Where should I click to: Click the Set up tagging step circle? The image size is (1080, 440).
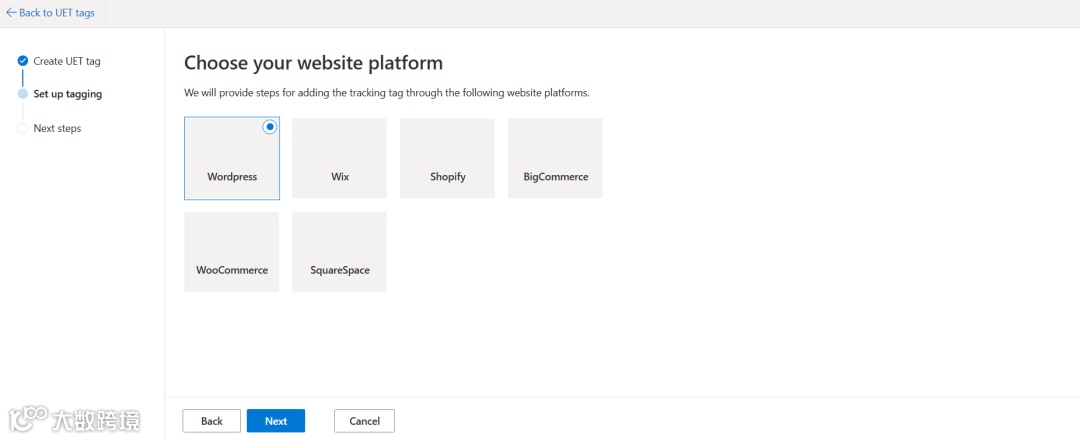coord(23,94)
